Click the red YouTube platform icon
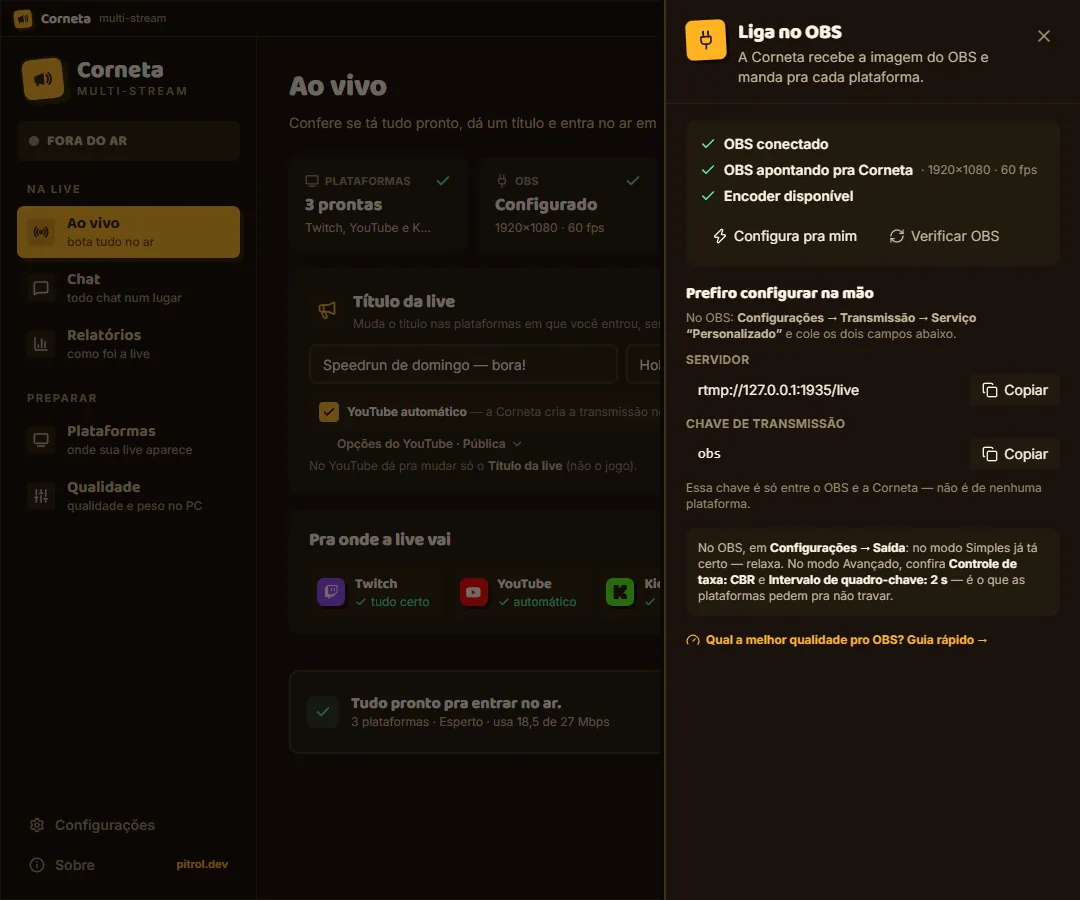The image size is (1080, 900). pyautogui.click(x=474, y=592)
